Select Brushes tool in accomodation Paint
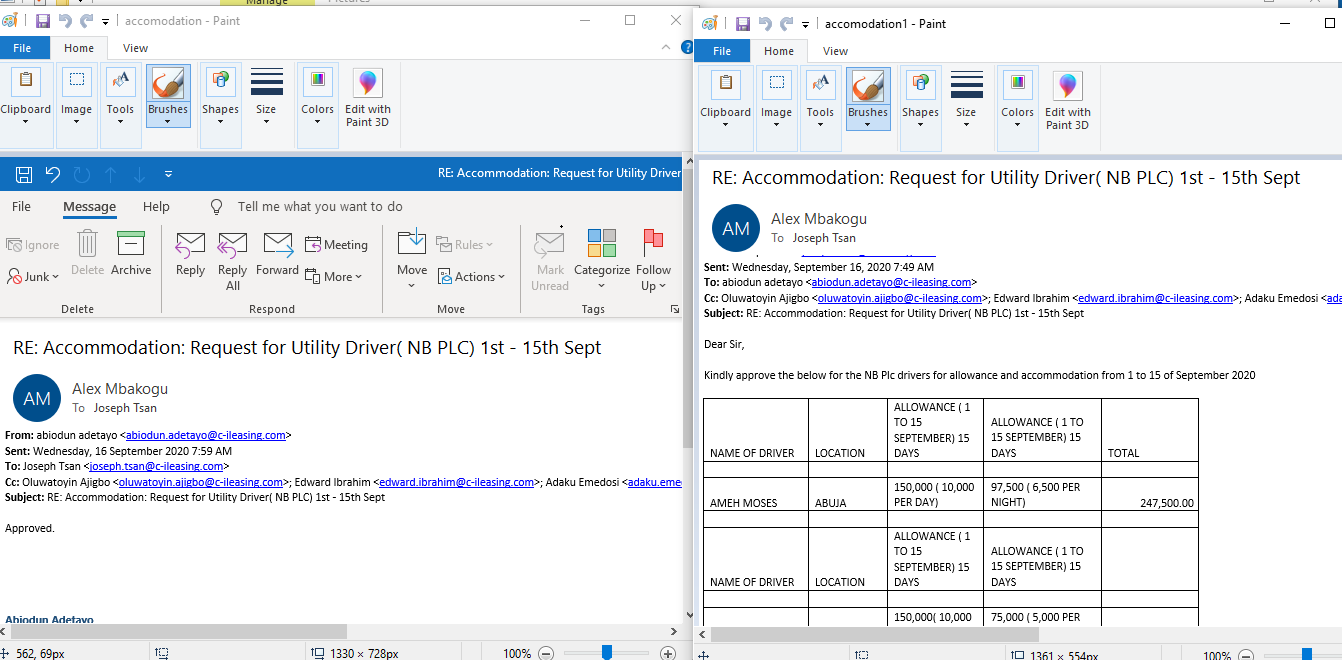1342x660 pixels. (x=168, y=82)
